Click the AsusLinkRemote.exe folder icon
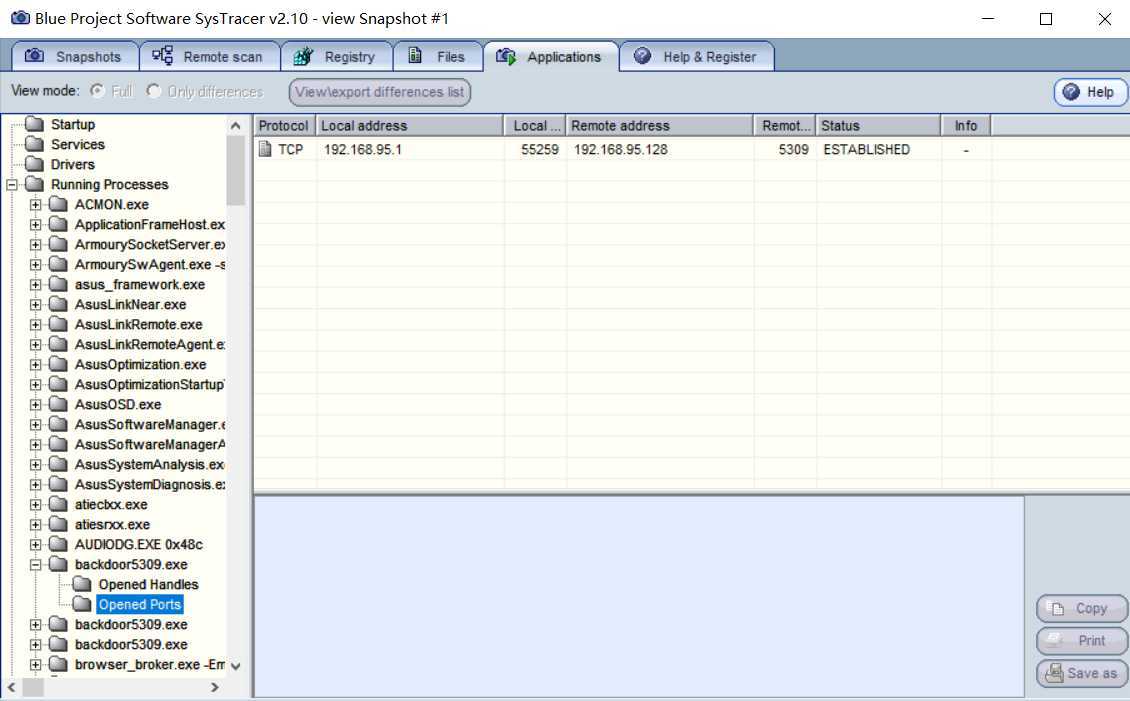This screenshot has height=701, width=1130. pyautogui.click(x=58, y=324)
